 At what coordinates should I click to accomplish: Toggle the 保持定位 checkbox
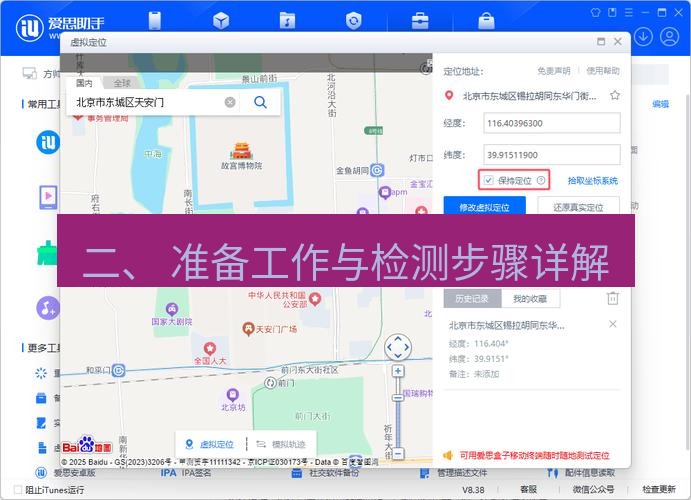coord(488,180)
